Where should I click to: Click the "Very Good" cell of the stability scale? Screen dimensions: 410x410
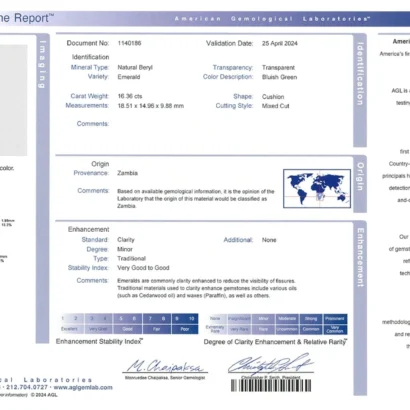[x=98, y=329]
